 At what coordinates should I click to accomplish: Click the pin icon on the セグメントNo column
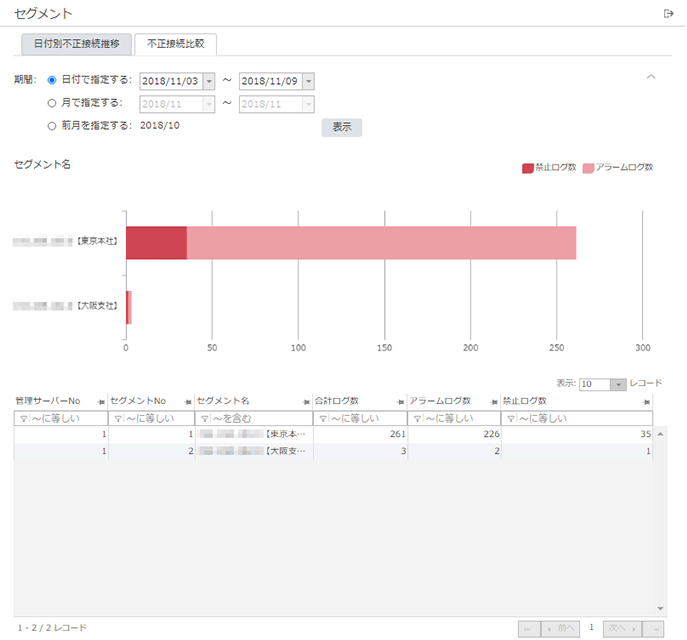(188, 401)
